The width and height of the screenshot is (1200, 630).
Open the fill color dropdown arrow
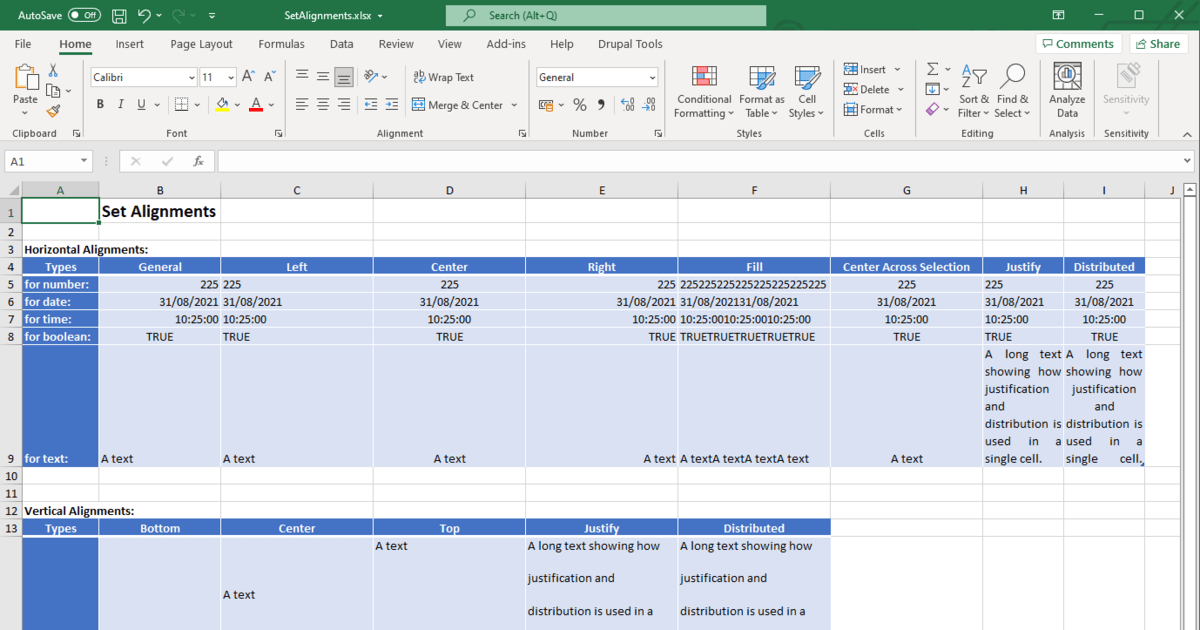pos(237,104)
